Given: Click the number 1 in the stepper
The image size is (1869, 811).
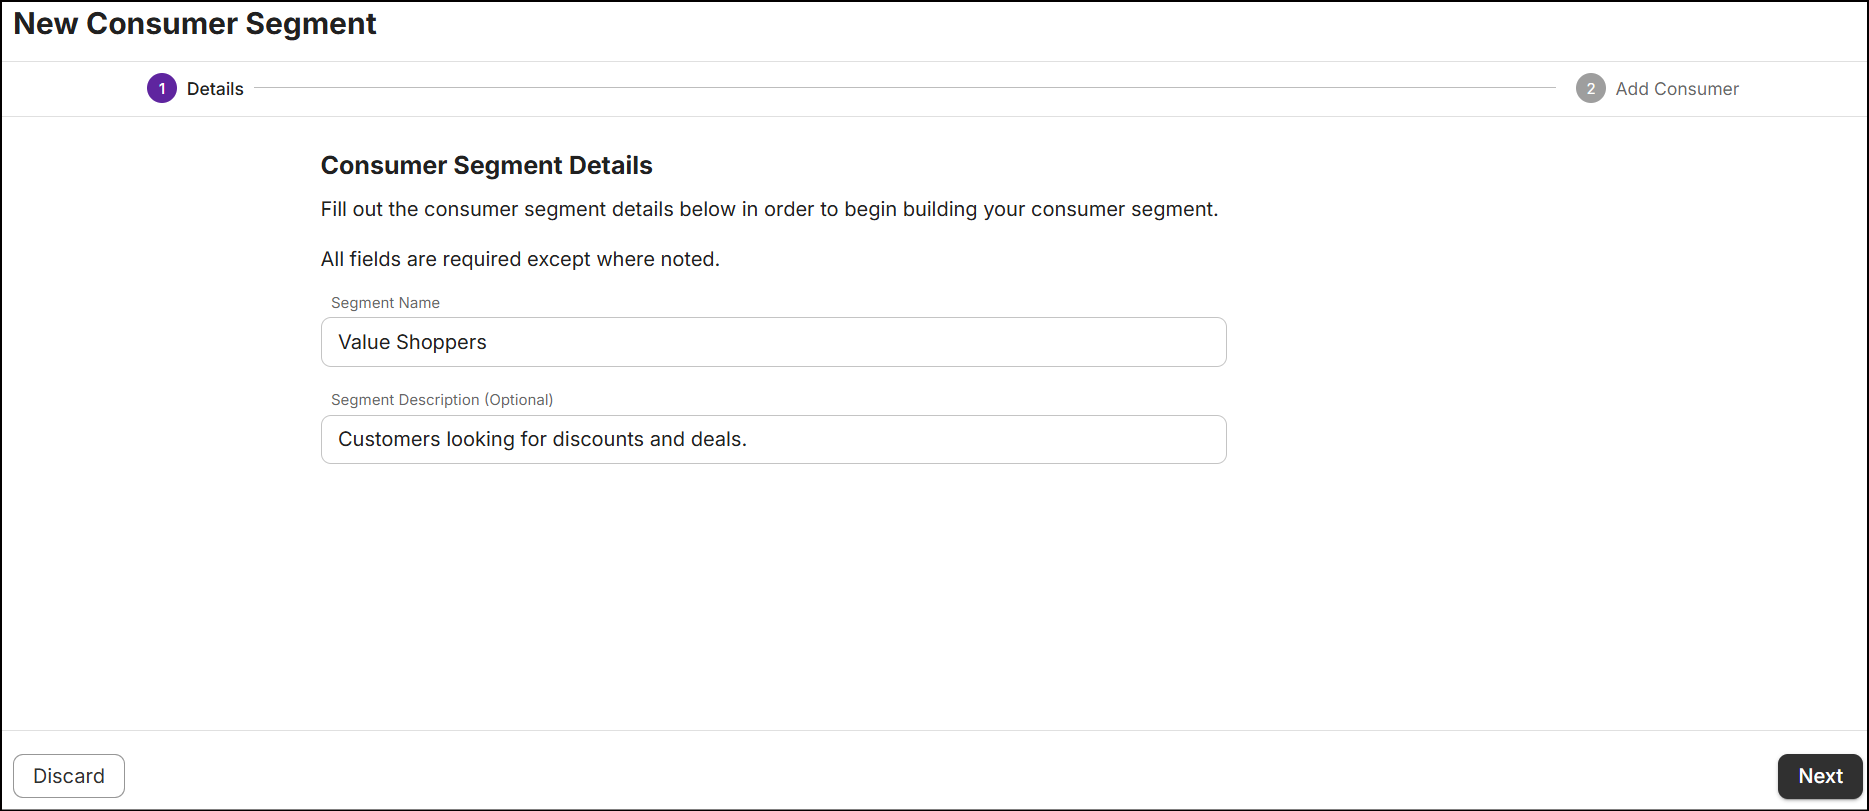Looking at the screenshot, I should [162, 89].
